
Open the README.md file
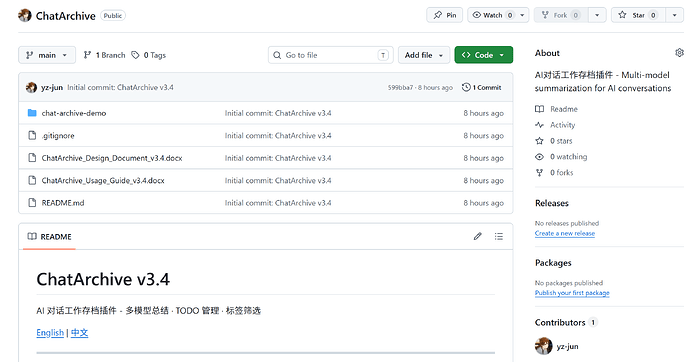pyautogui.click(x=62, y=203)
